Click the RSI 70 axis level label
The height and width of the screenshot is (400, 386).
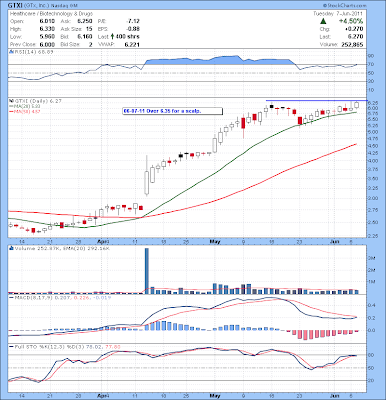coord(372,64)
